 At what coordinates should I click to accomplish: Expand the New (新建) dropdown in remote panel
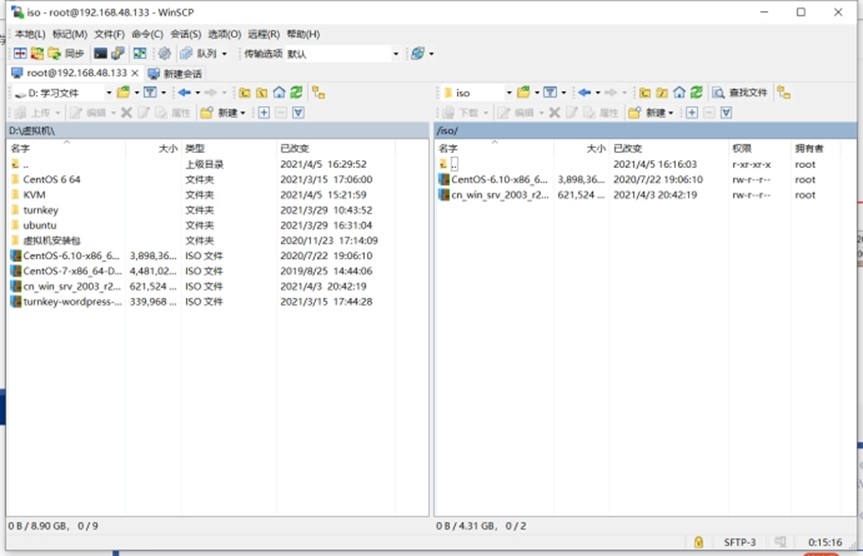(671, 113)
